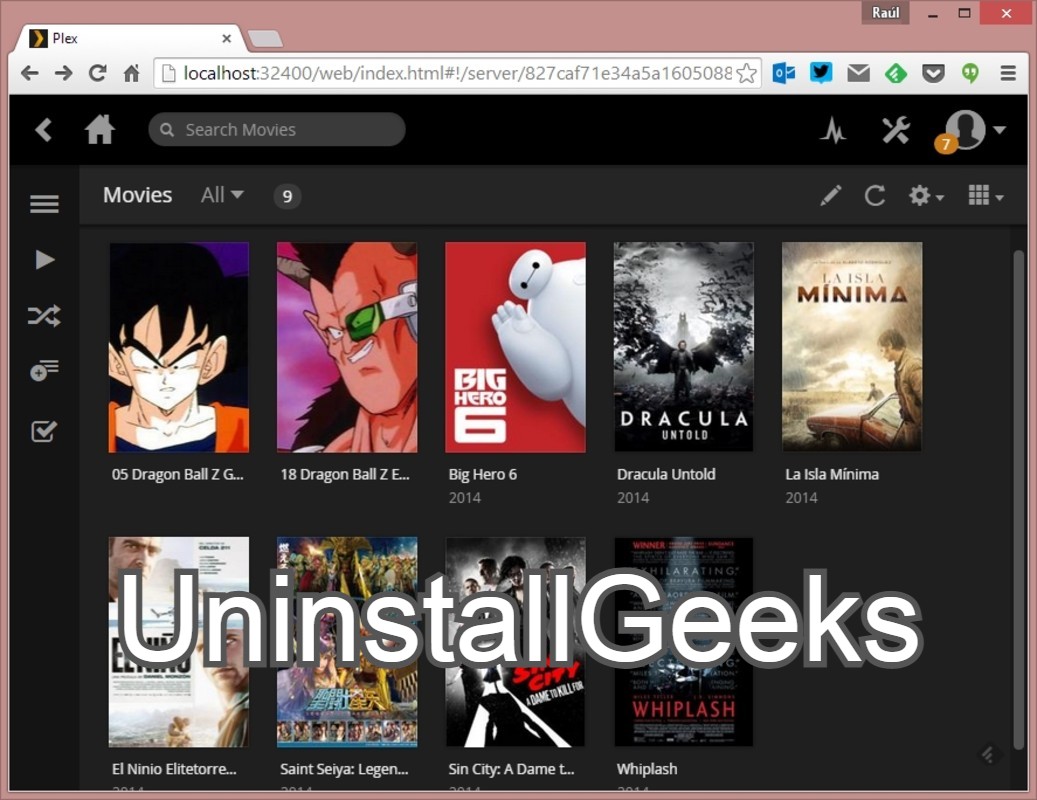Open the 18 Dragon Ball Z poster

347,347
